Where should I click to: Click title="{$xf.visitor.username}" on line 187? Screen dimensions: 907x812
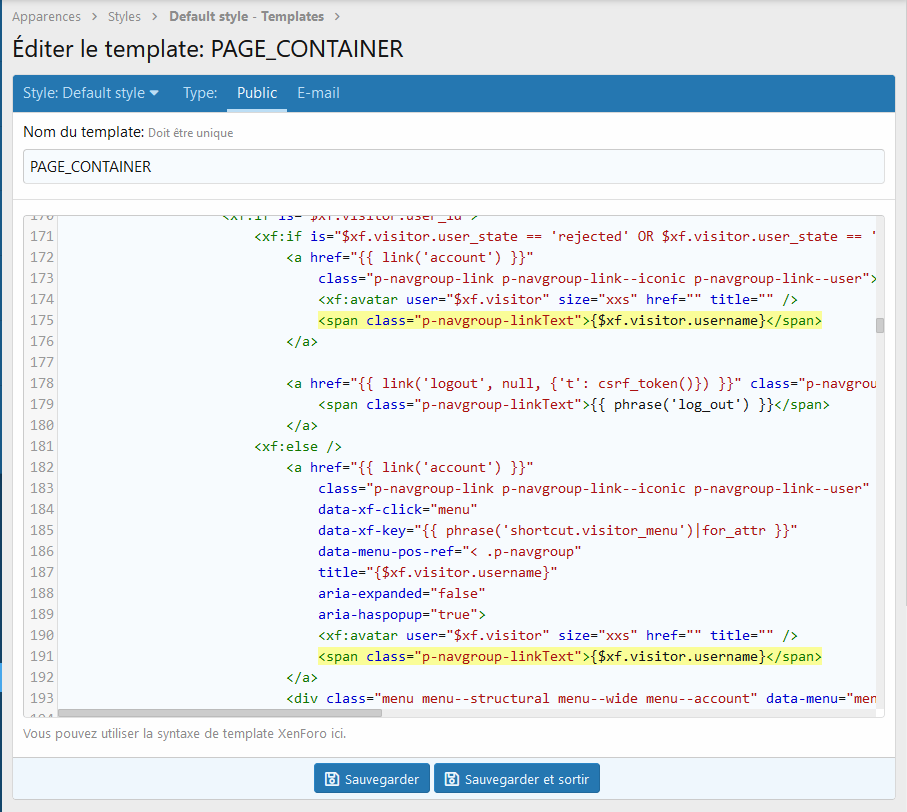pos(437,573)
